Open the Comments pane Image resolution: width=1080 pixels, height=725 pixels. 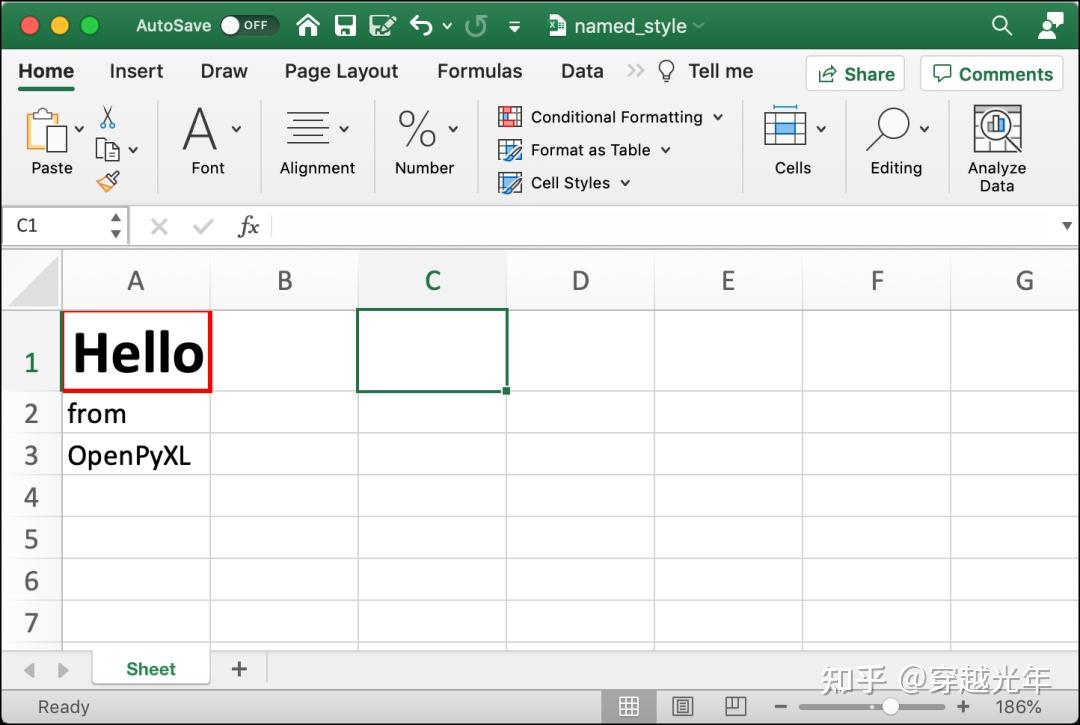coord(991,73)
